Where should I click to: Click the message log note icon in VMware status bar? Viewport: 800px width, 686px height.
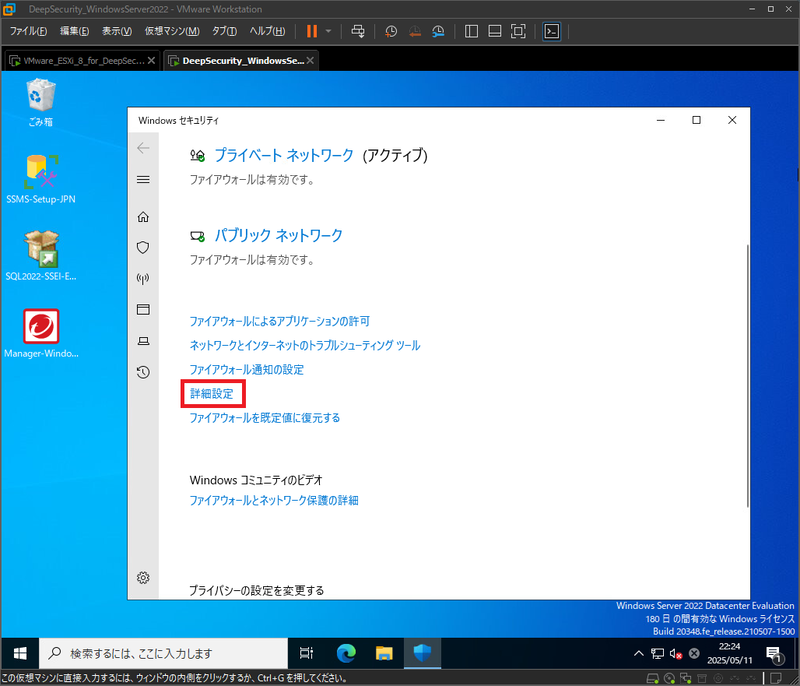pos(776,678)
